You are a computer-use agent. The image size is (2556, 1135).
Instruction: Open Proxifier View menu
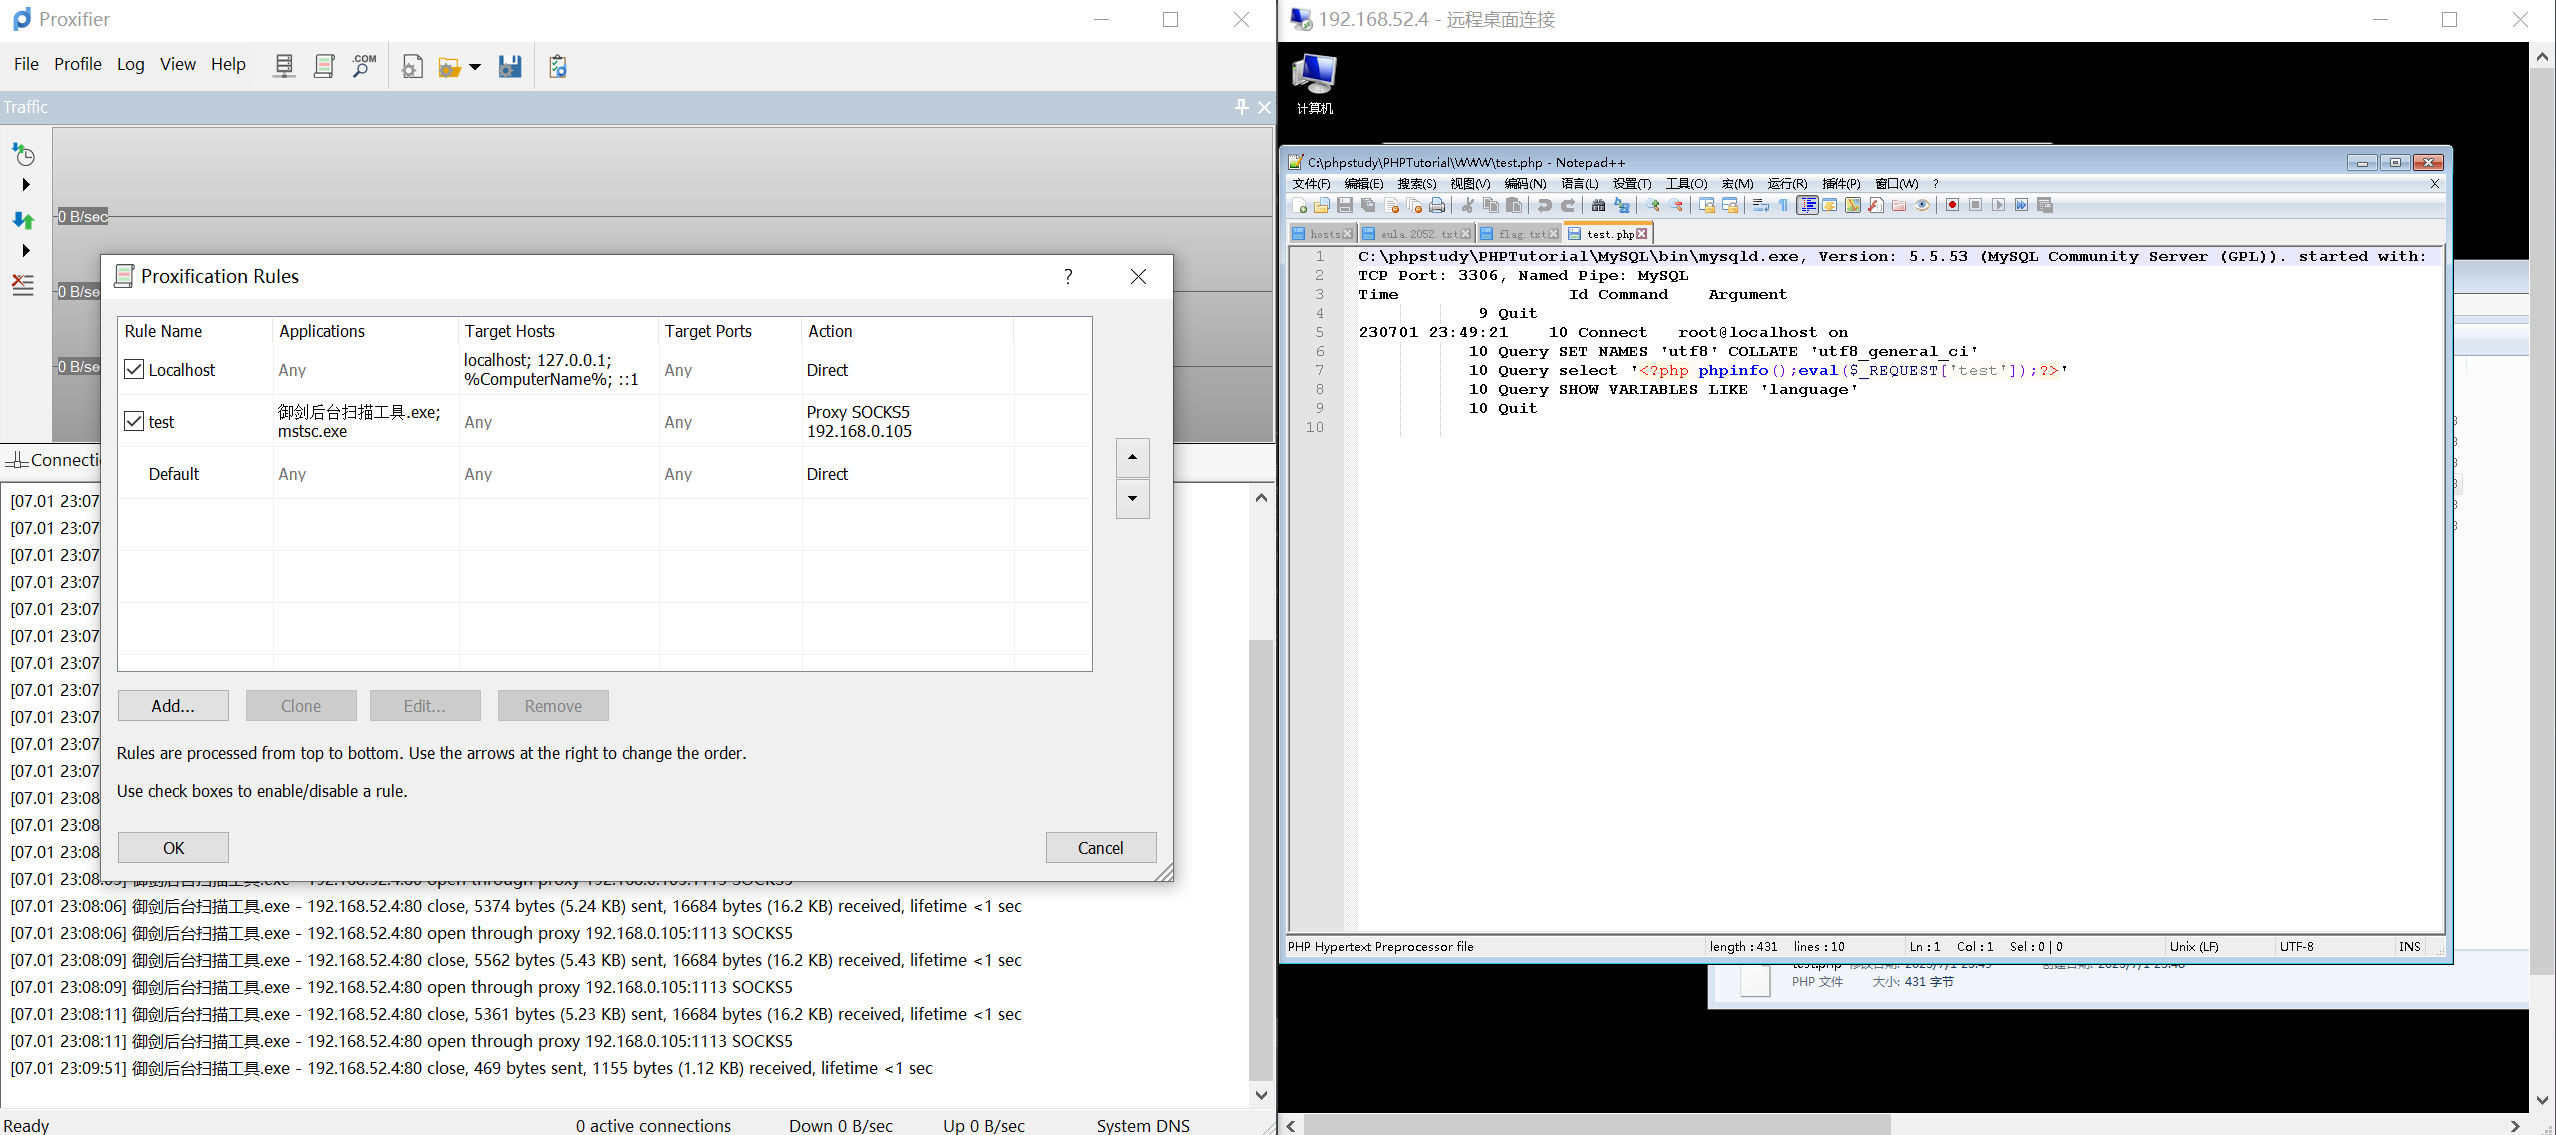[x=178, y=64]
